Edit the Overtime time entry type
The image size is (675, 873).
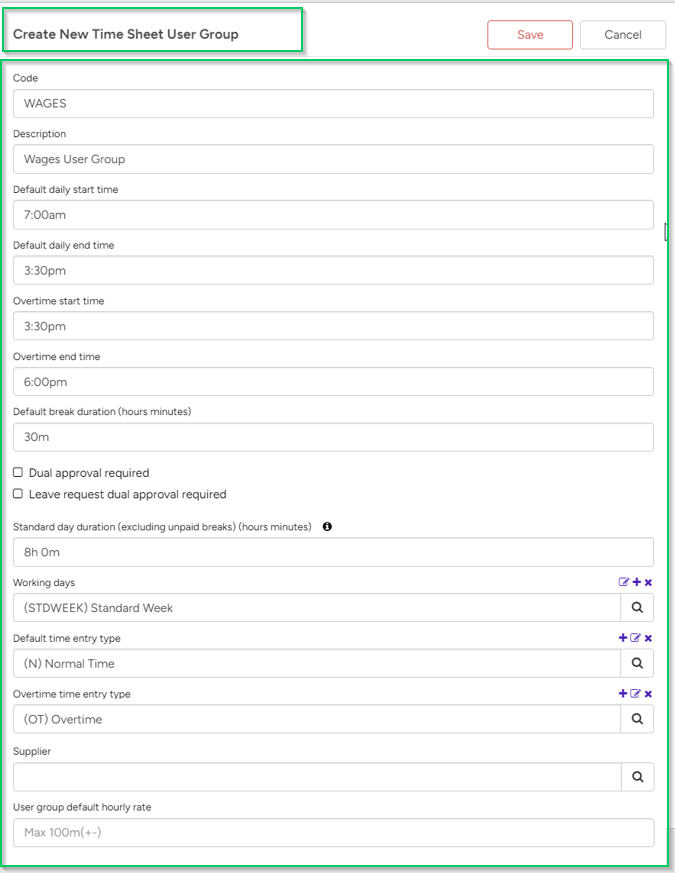point(635,693)
